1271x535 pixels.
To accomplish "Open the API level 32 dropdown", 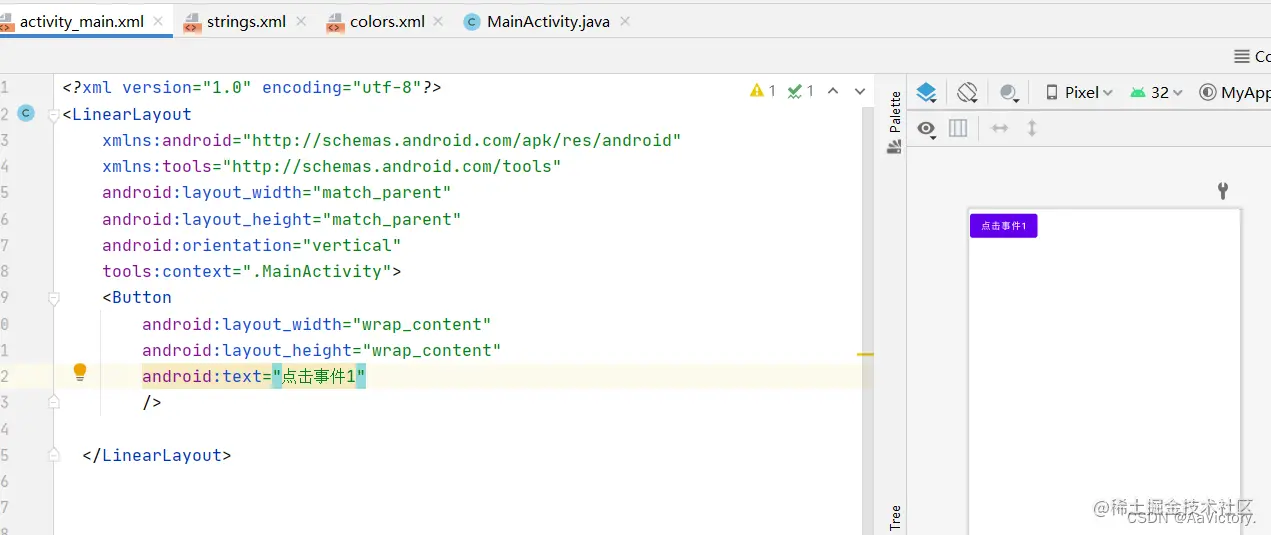I will coord(1156,92).
